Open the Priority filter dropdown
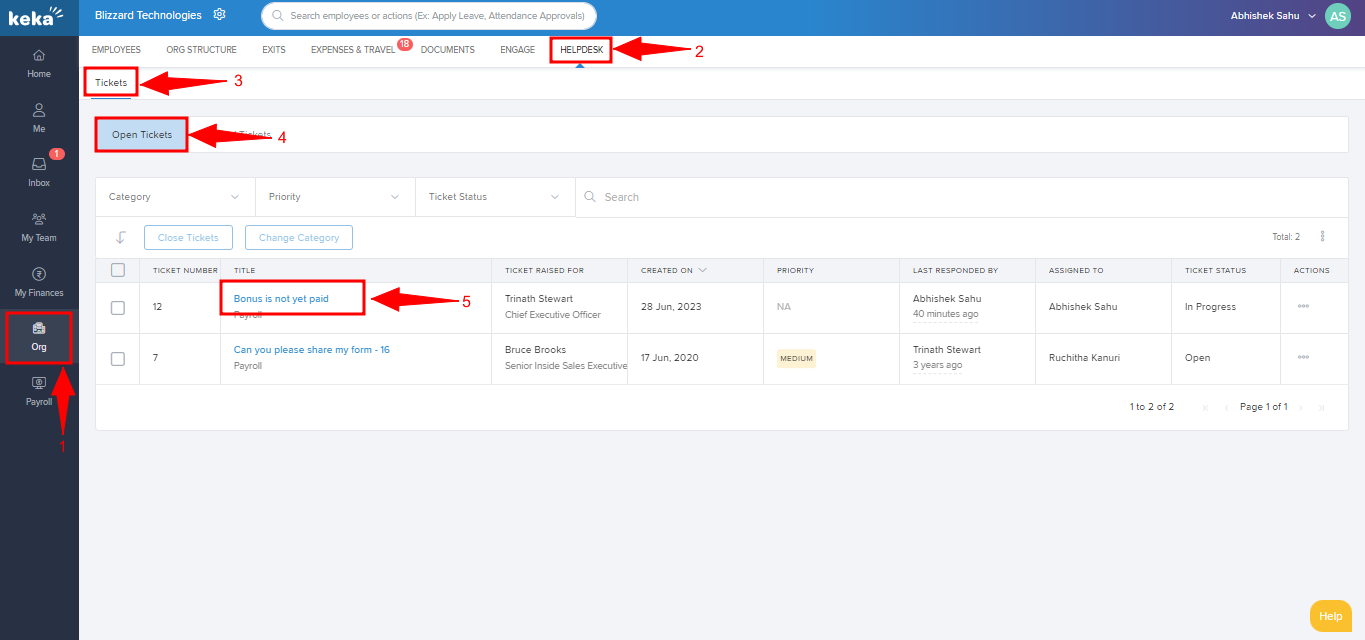 pyautogui.click(x=335, y=197)
